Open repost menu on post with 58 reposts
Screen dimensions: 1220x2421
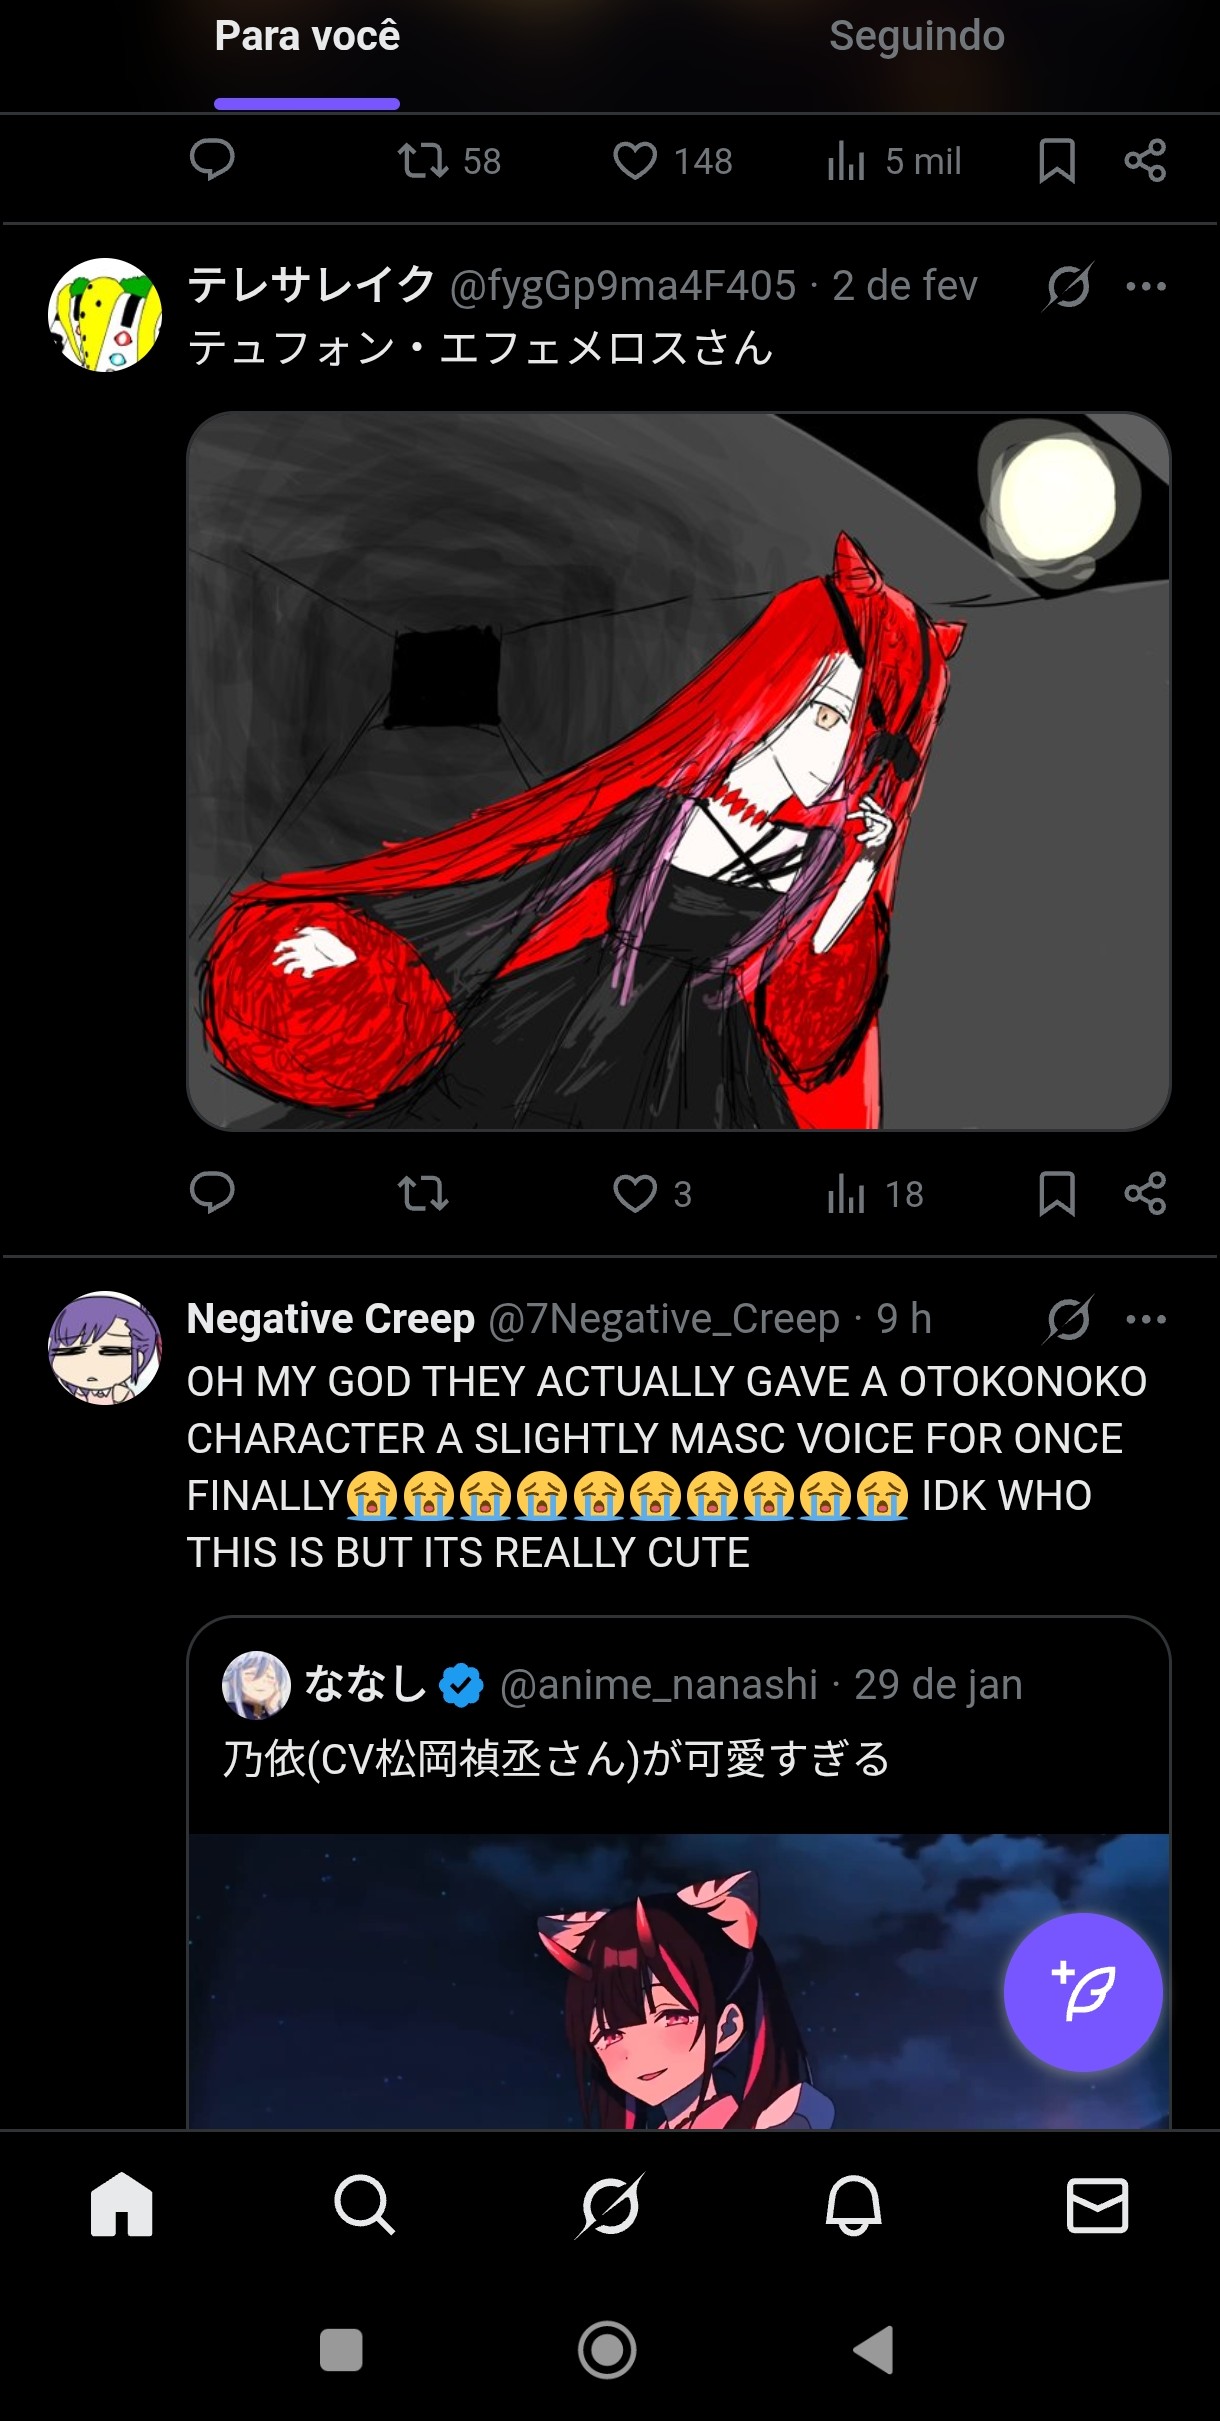(x=449, y=161)
